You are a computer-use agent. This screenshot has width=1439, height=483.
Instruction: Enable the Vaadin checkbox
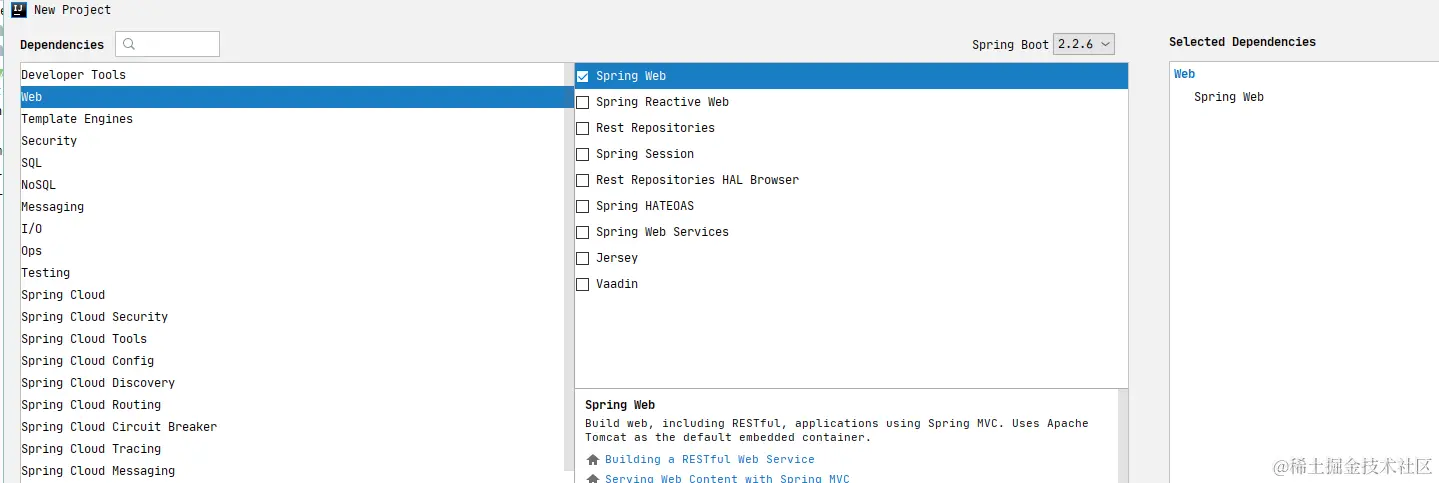tap(583, 284)
